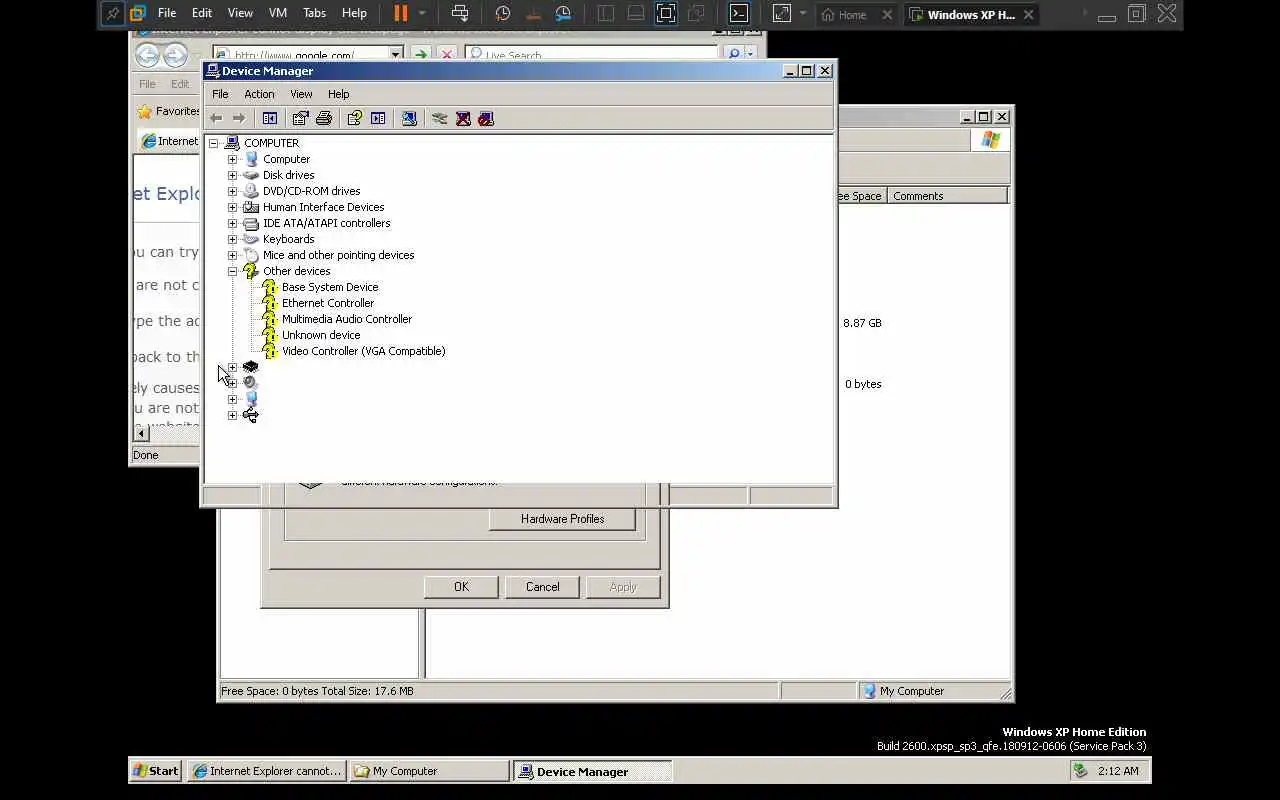Click the pin icon at top left

[112, 13]
